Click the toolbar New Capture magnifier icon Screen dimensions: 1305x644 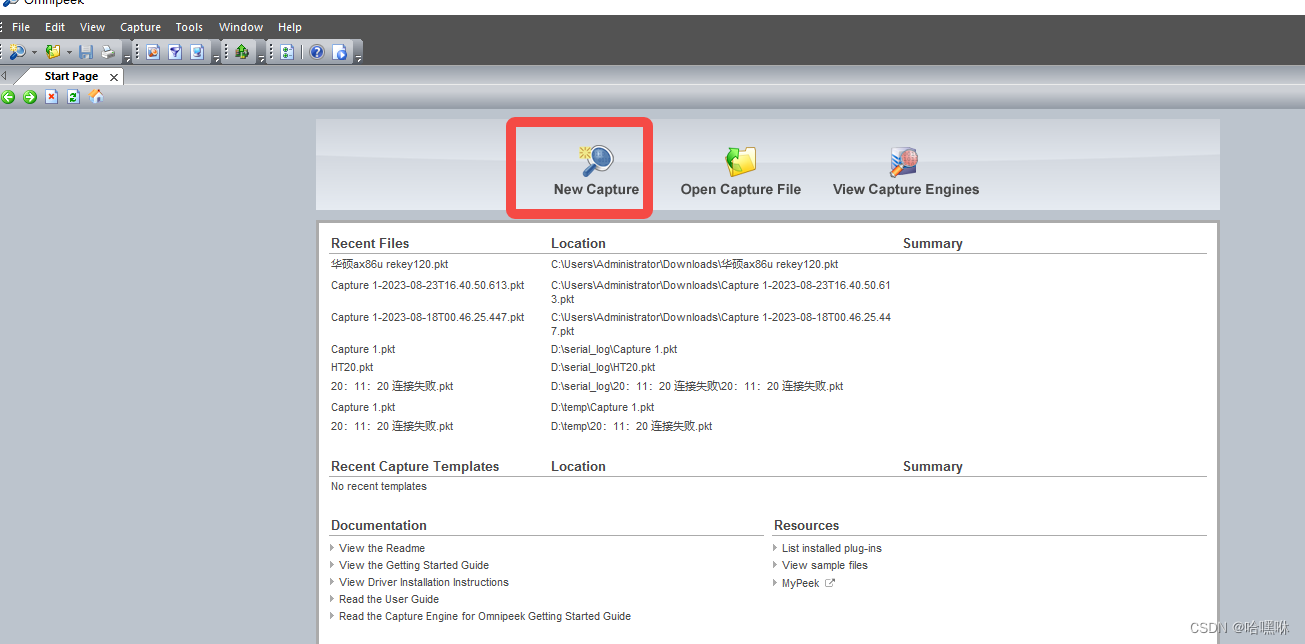point(17,52)
